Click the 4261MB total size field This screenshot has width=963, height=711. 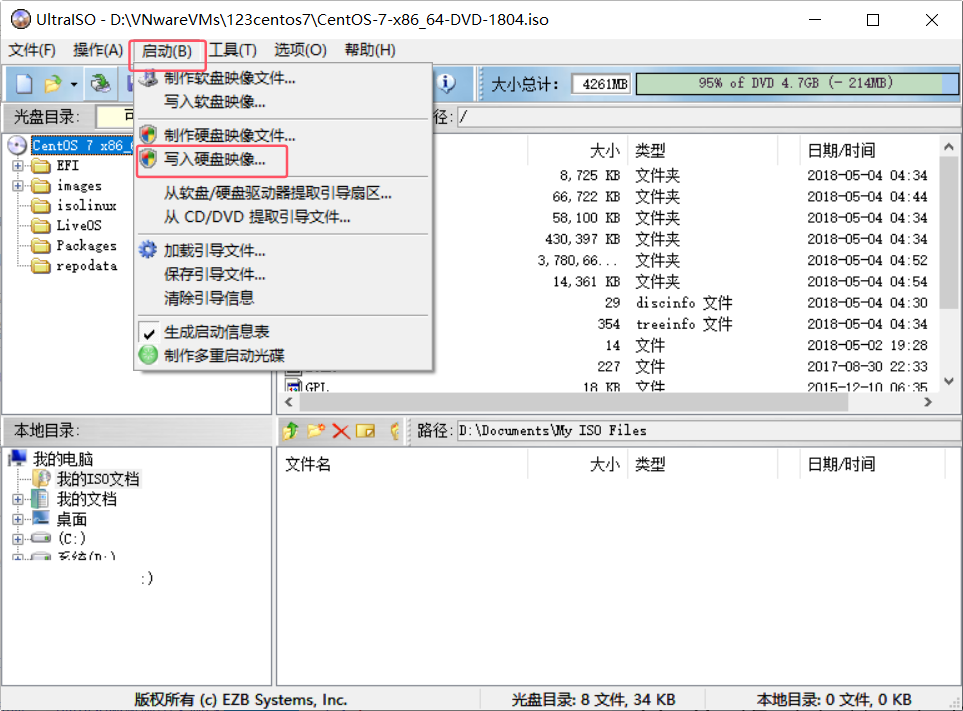click(x=602, y=84)
